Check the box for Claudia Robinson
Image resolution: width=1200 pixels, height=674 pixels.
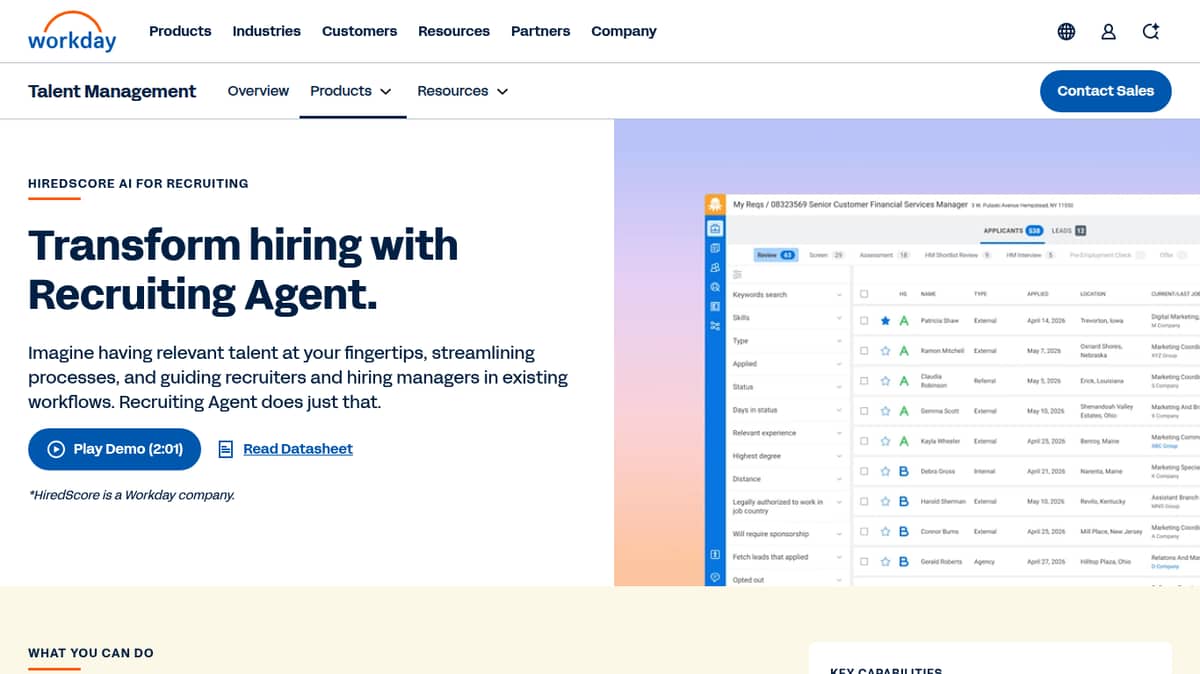[864, 381]
